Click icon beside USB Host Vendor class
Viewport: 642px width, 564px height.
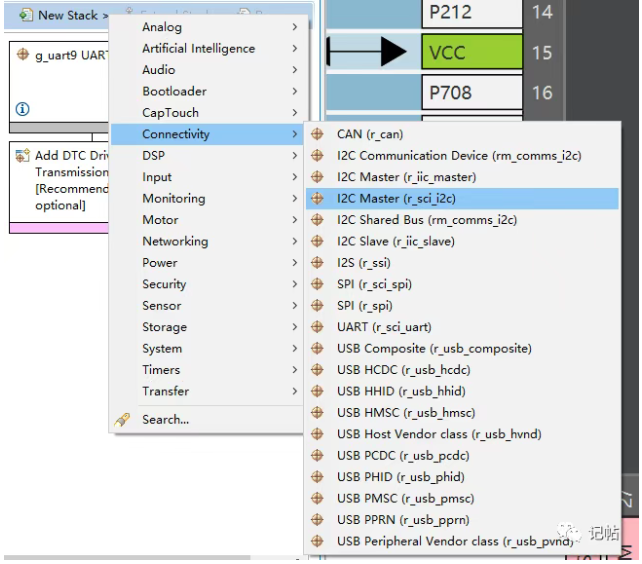317,434
